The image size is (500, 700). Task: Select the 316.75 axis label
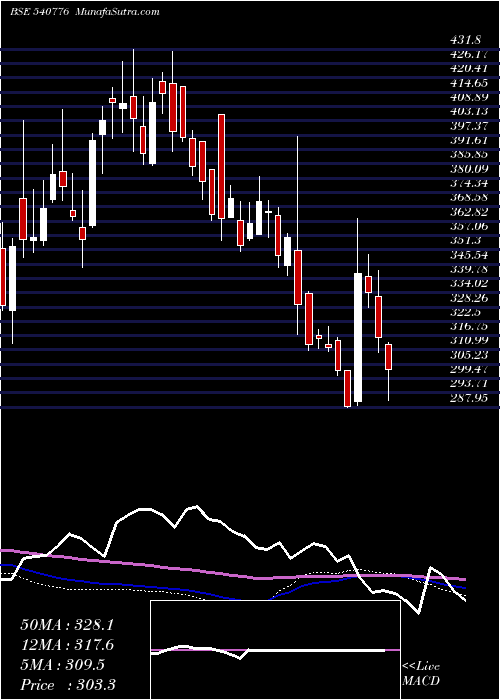click(469, 326)
